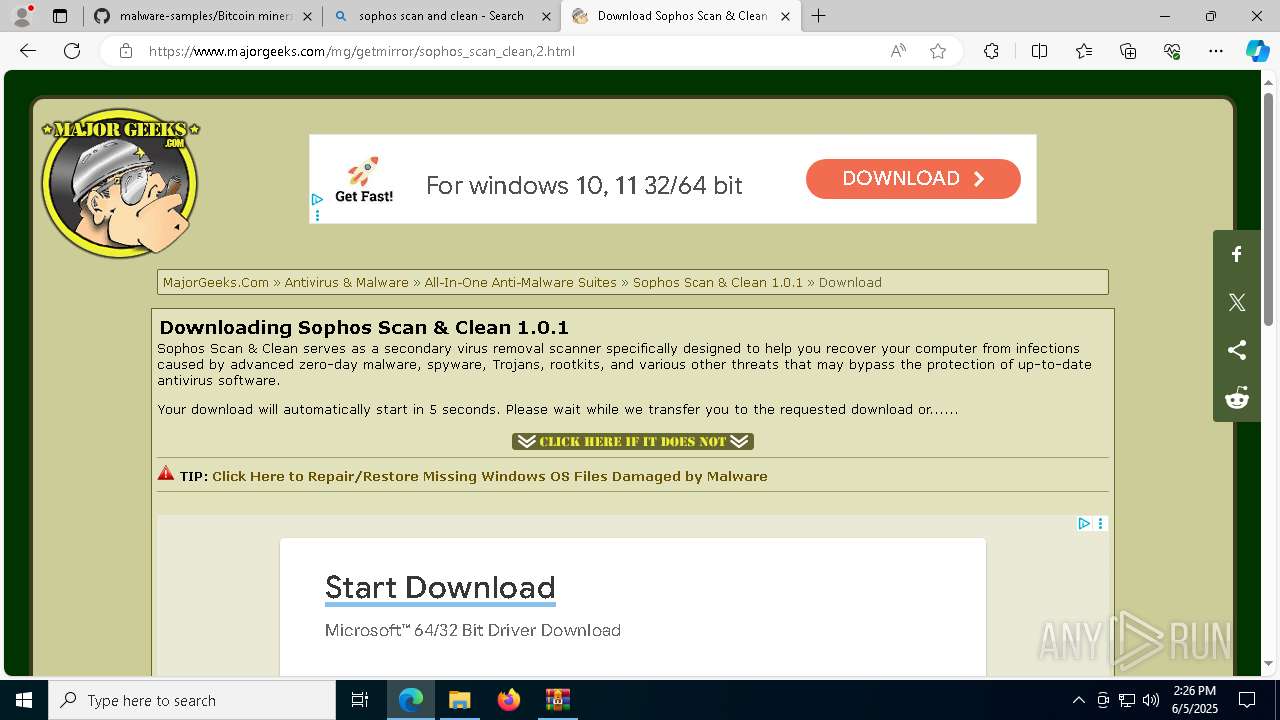Open ad options dots on lower ad
The height and width of the screenshot is (720, 1280).
pos(1101,523)
